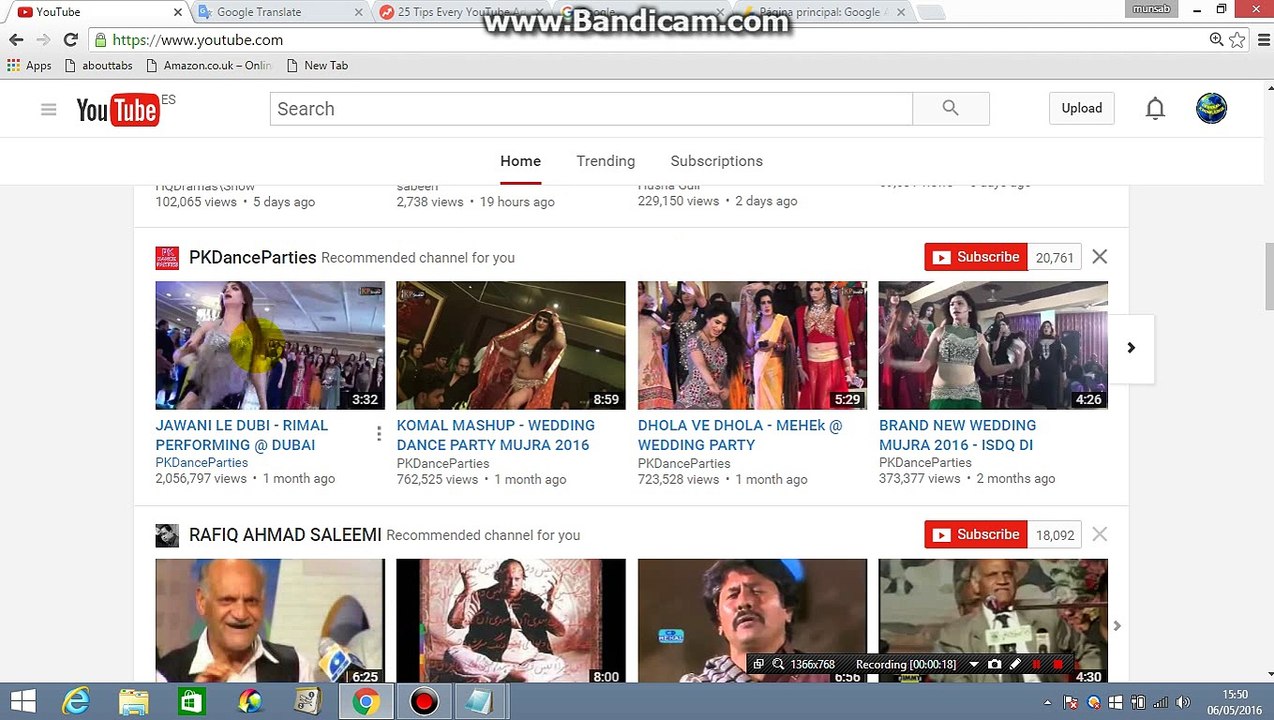Open DHOLA VE DHOLA video thumbnail

[752, 345]
